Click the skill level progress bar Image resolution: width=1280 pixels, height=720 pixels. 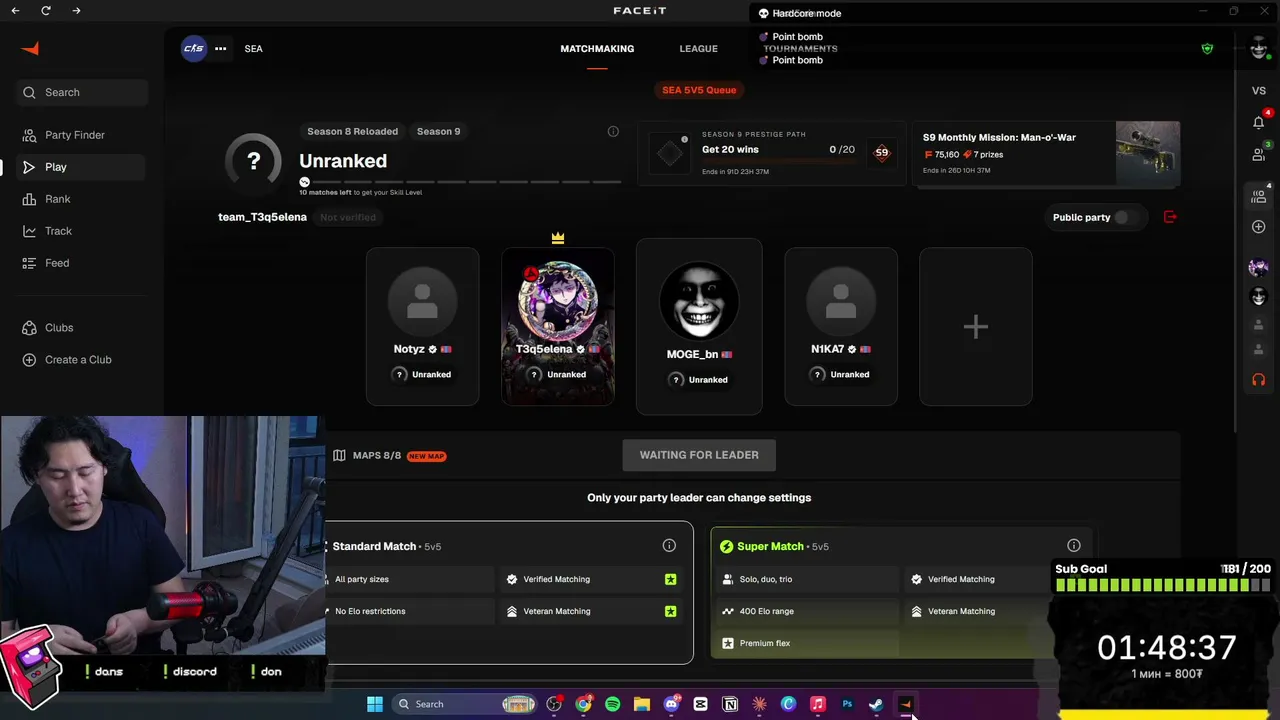[x=461, y=182]
